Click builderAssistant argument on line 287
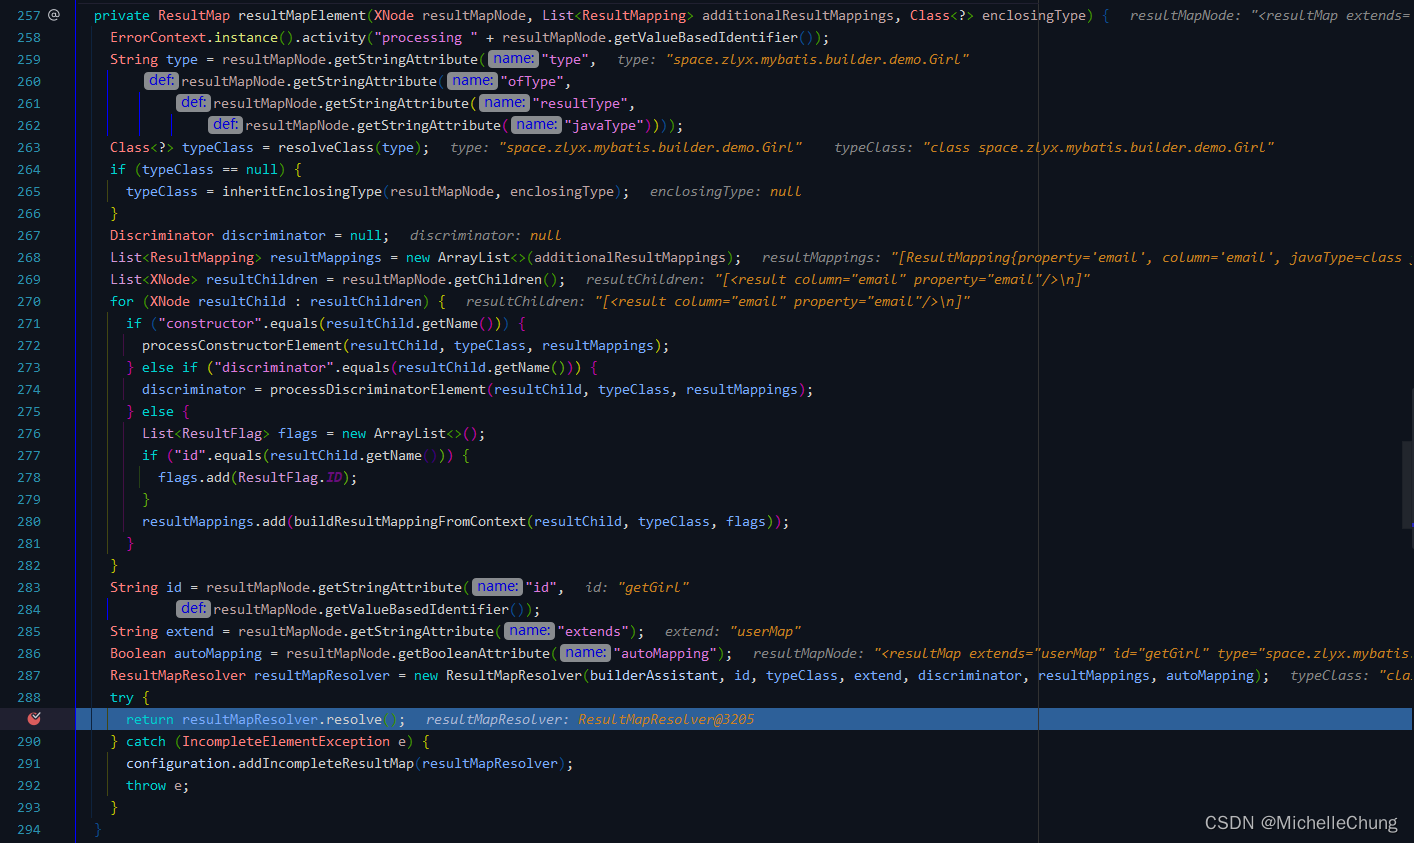Screen dimensions: 1414x843 point(654,675)
